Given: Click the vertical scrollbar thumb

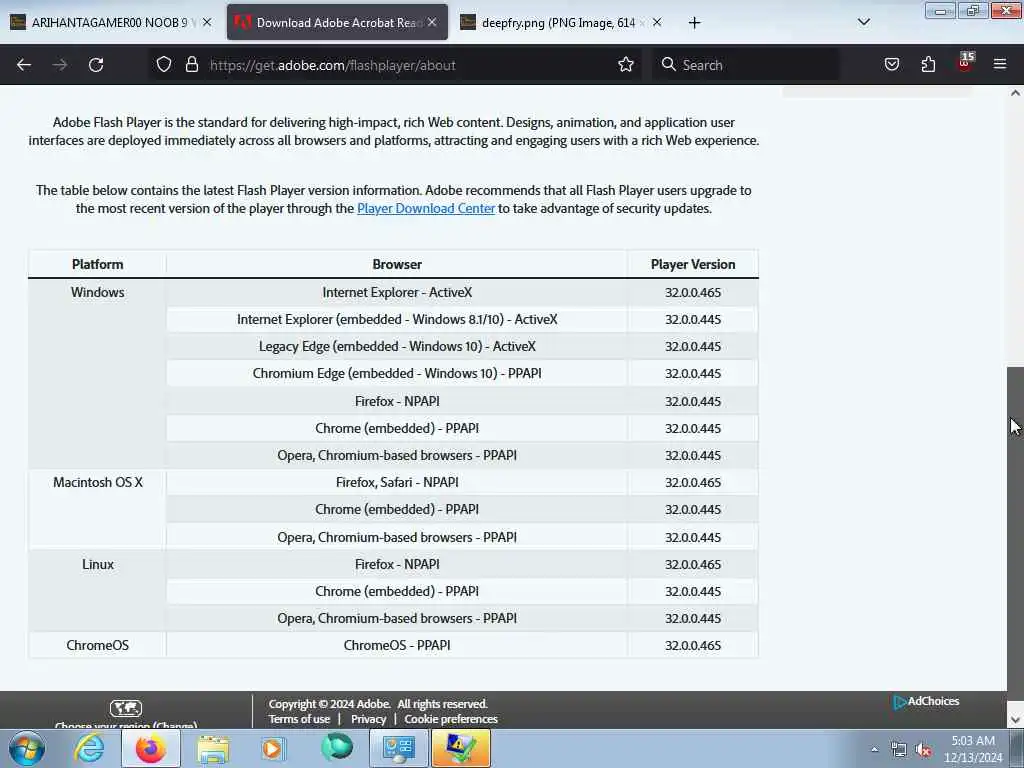Looking at the screenshot, I should pyautogui.click(x=1015, y=532).
